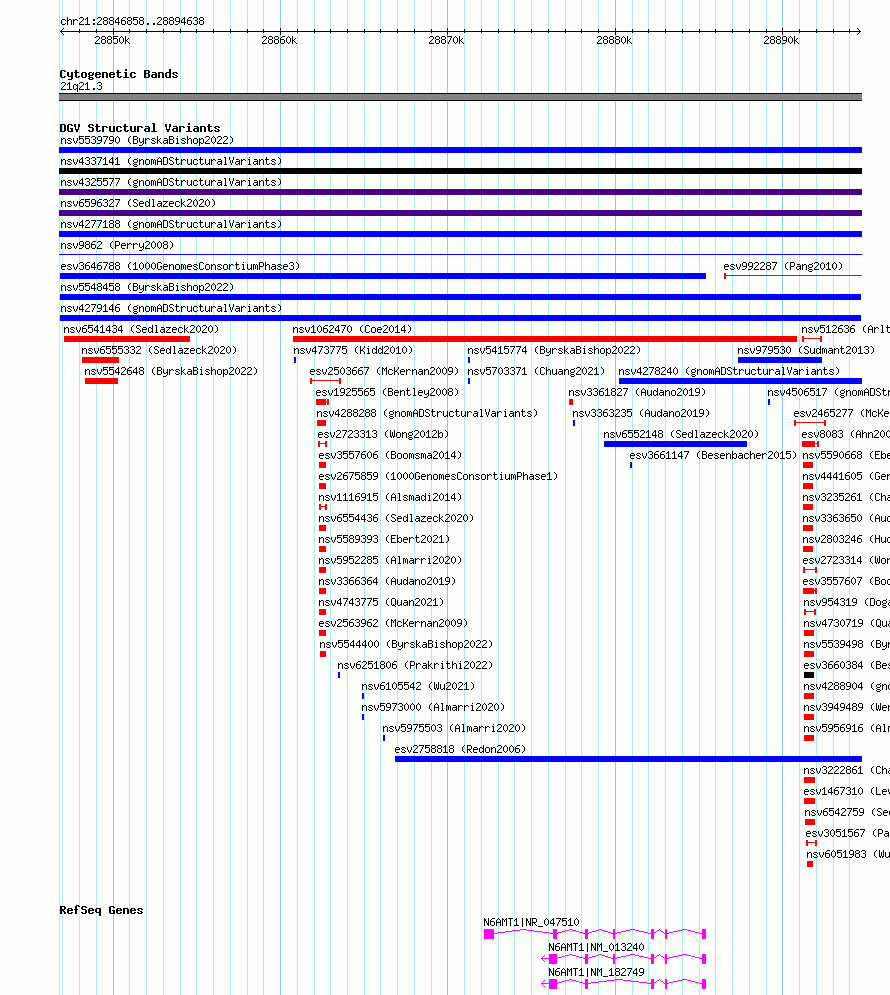
Task: Click the nsv5544400 (ByrskaBishop2022) label
Action: coord(406,643)
